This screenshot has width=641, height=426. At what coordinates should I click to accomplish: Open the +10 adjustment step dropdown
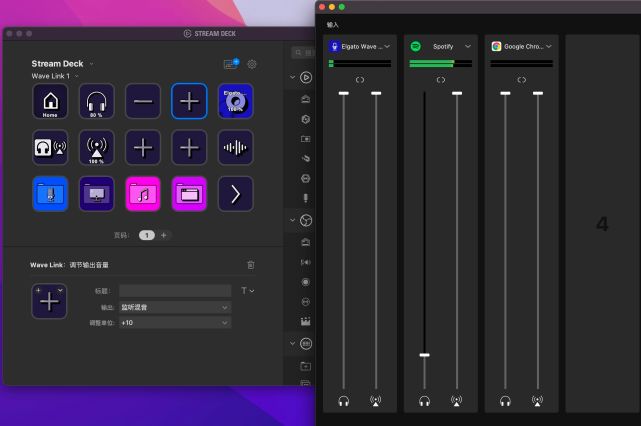pos(175,323)
